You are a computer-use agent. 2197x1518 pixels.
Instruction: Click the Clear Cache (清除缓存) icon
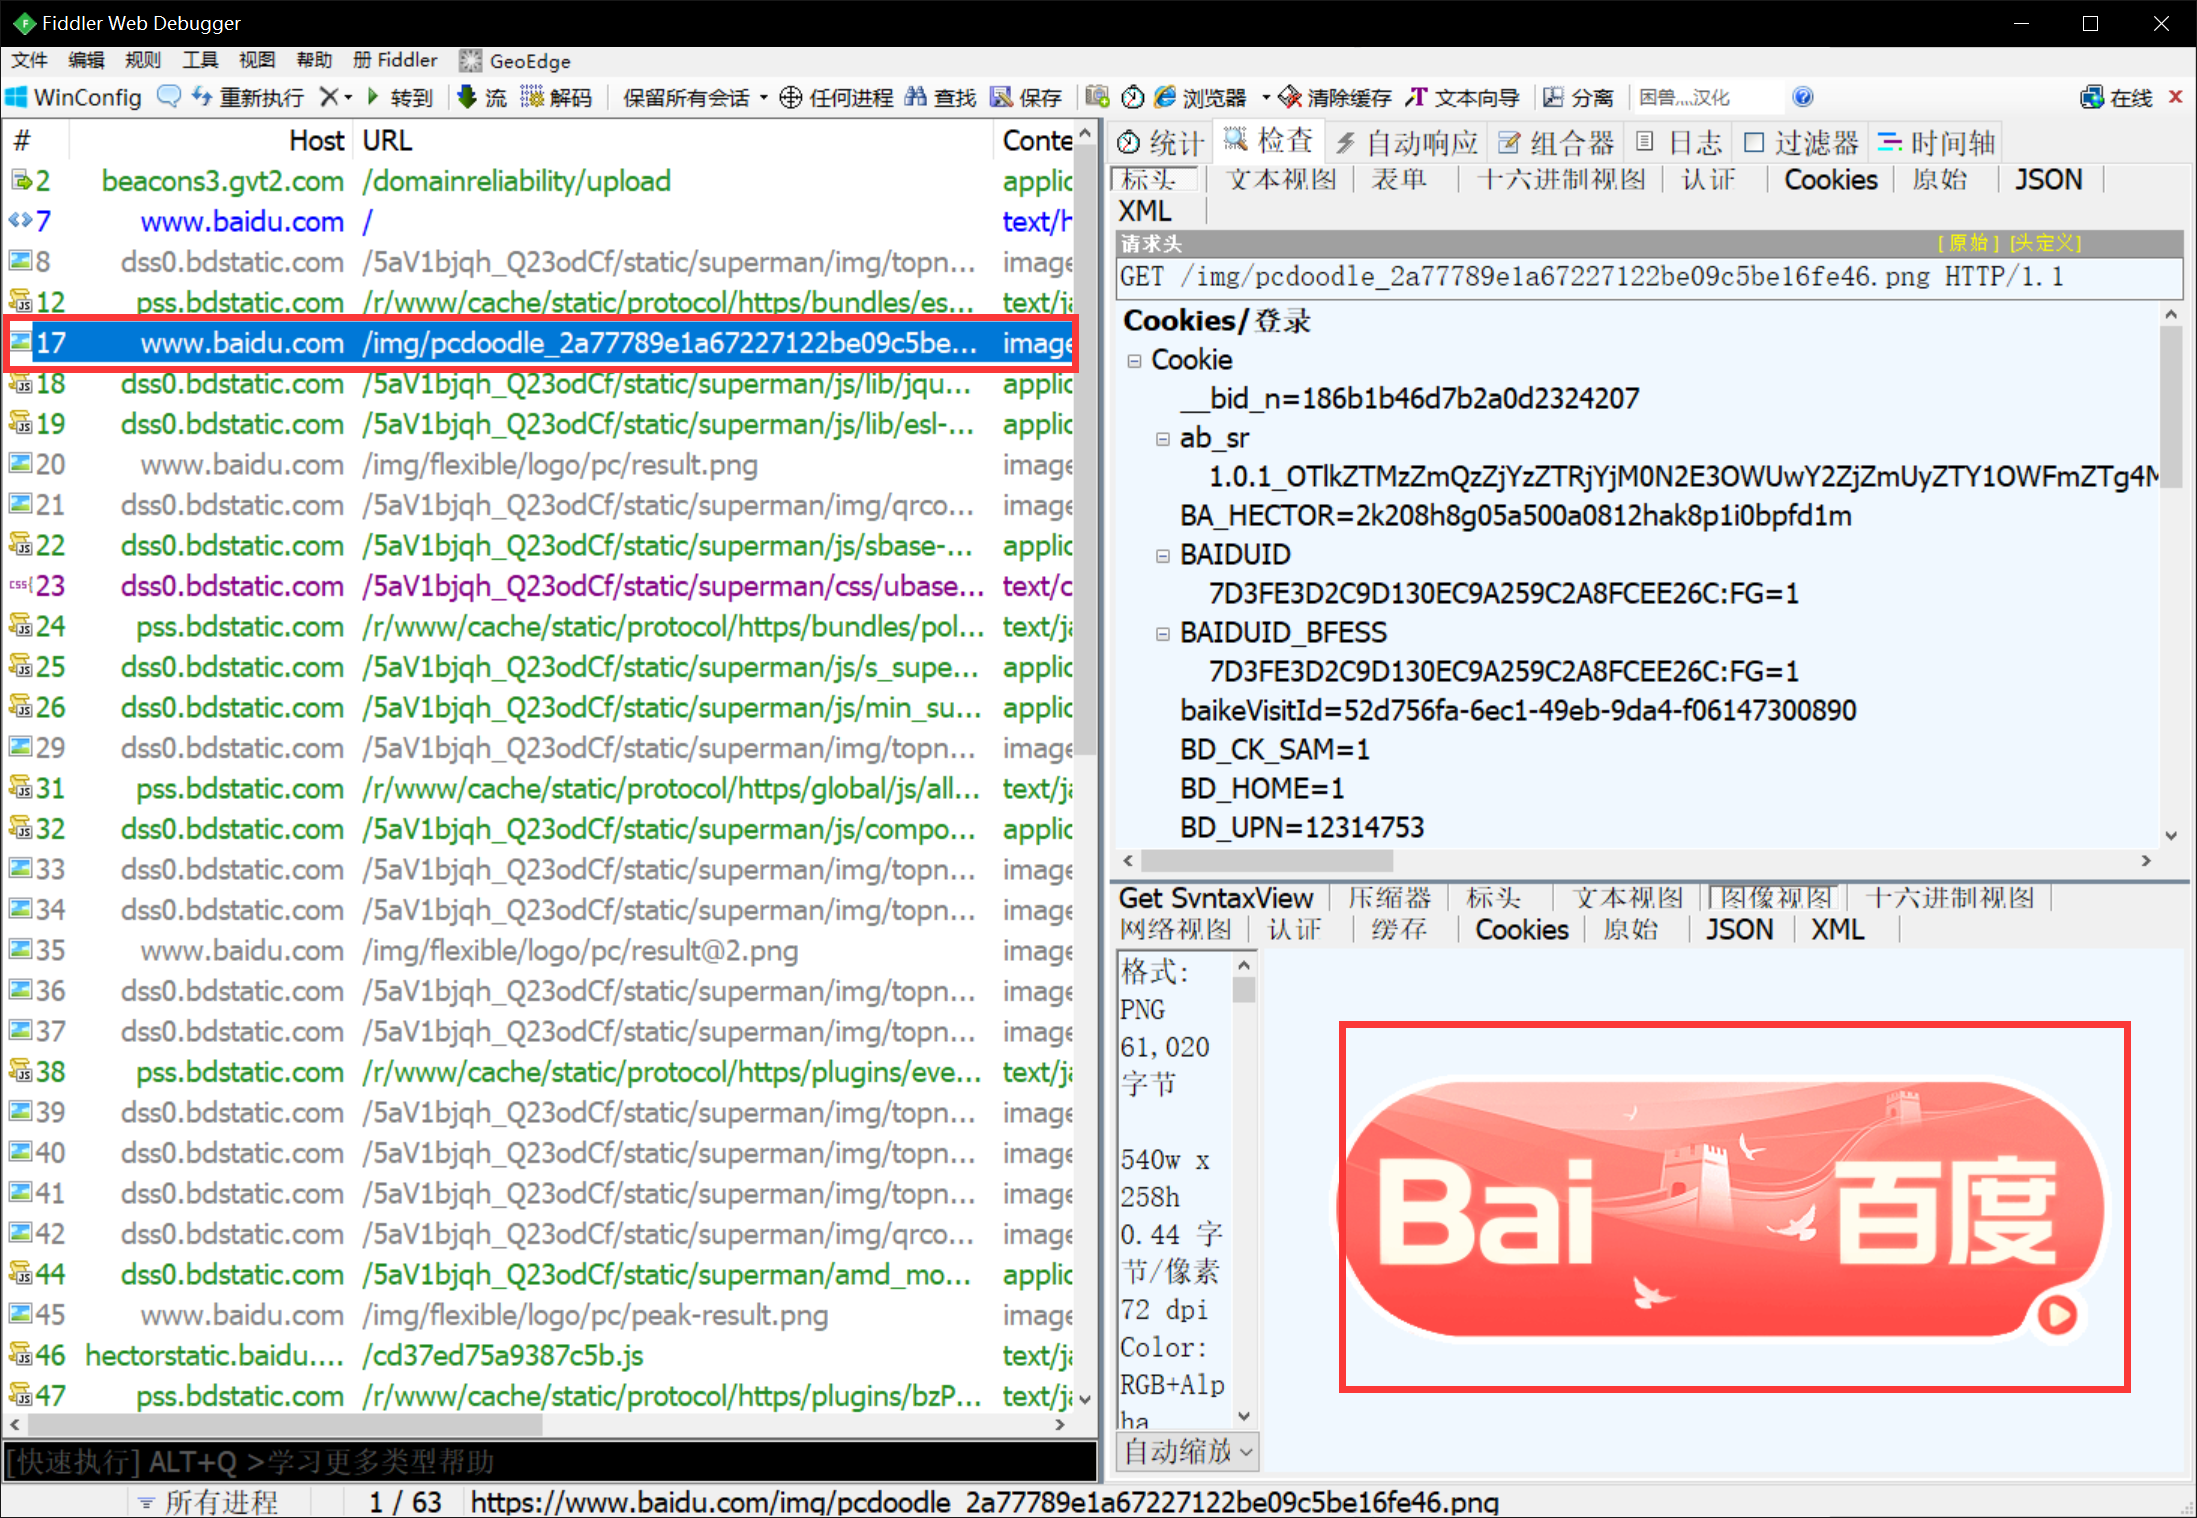1290,97
